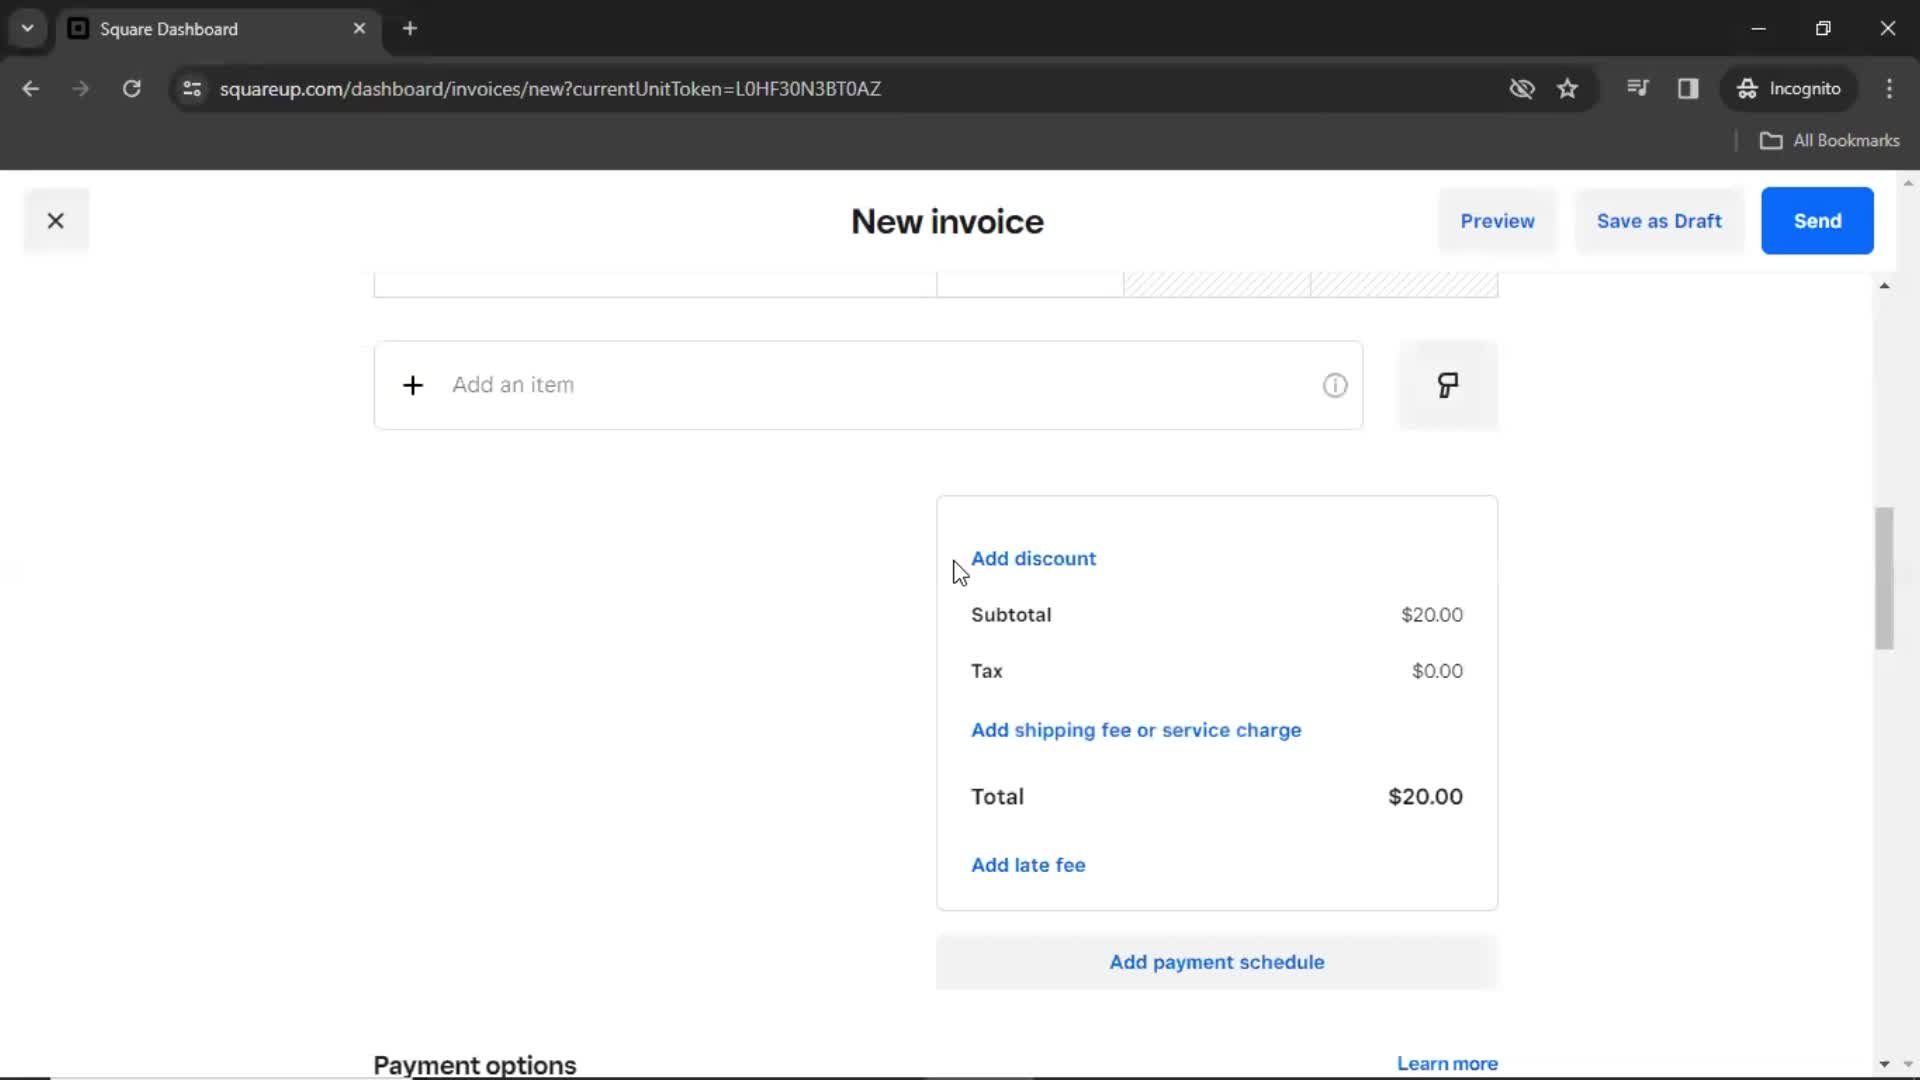The width and height of the screenshot is (1920, 1080).
Task: Click the info icon next to Add an item
Action: pyautogui.click(x=1335, y=384)
